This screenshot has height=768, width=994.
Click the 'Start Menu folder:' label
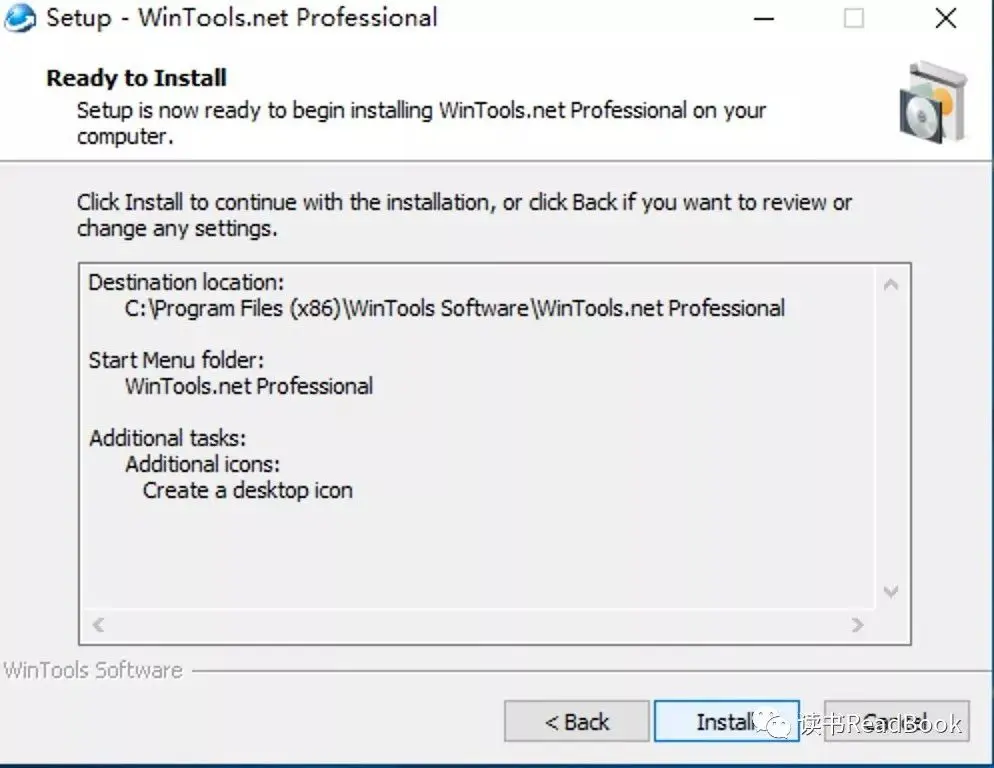point(176,360)
